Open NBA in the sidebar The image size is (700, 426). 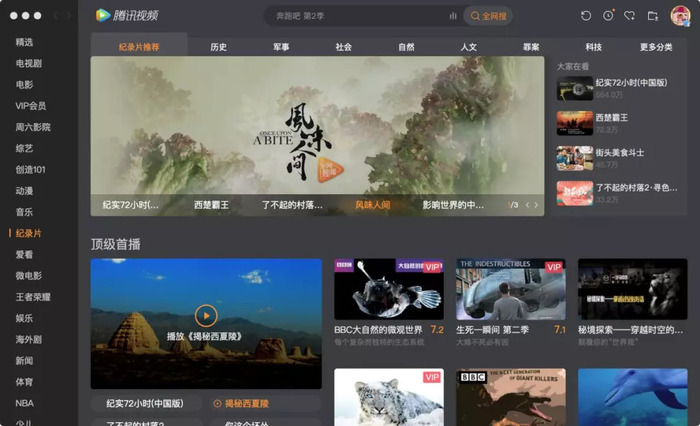tap(25, 403)
